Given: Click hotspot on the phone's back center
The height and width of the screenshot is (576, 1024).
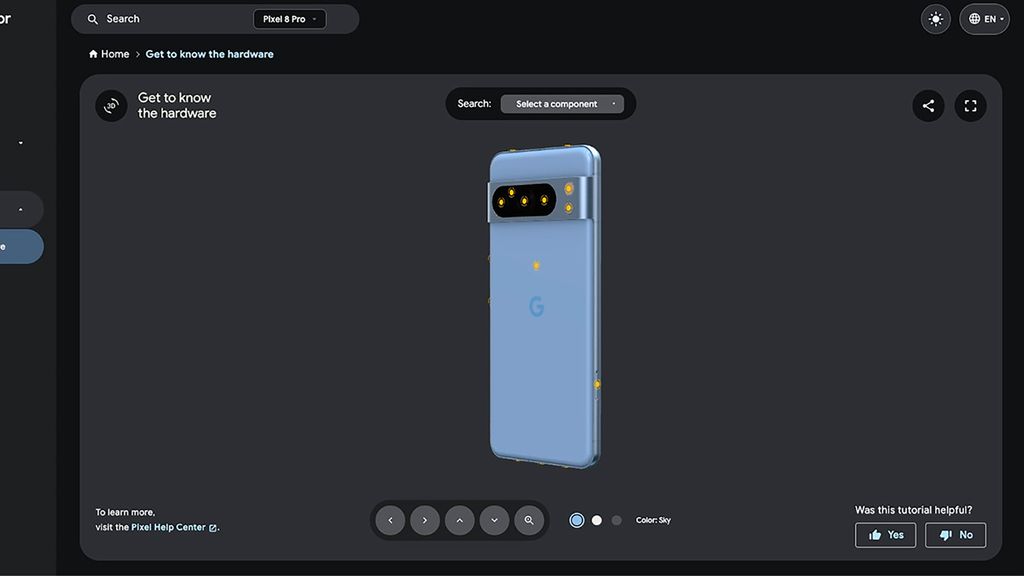Looking at the screenshot, I should pos(536,266).
